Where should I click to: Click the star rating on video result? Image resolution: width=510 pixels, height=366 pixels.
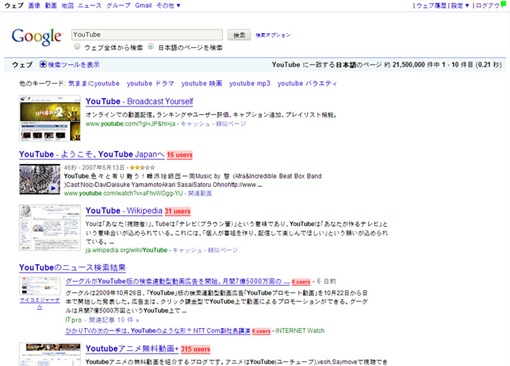142,167
